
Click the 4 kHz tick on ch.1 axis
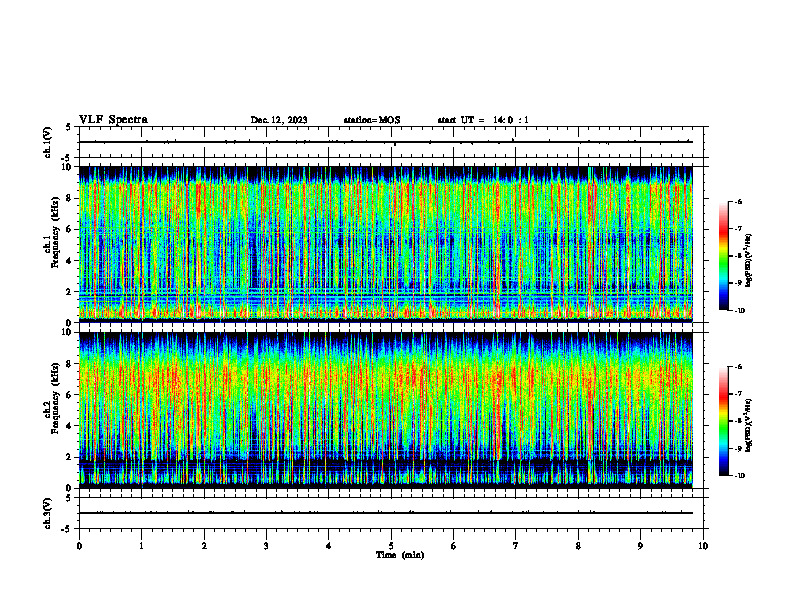(69, 261)
